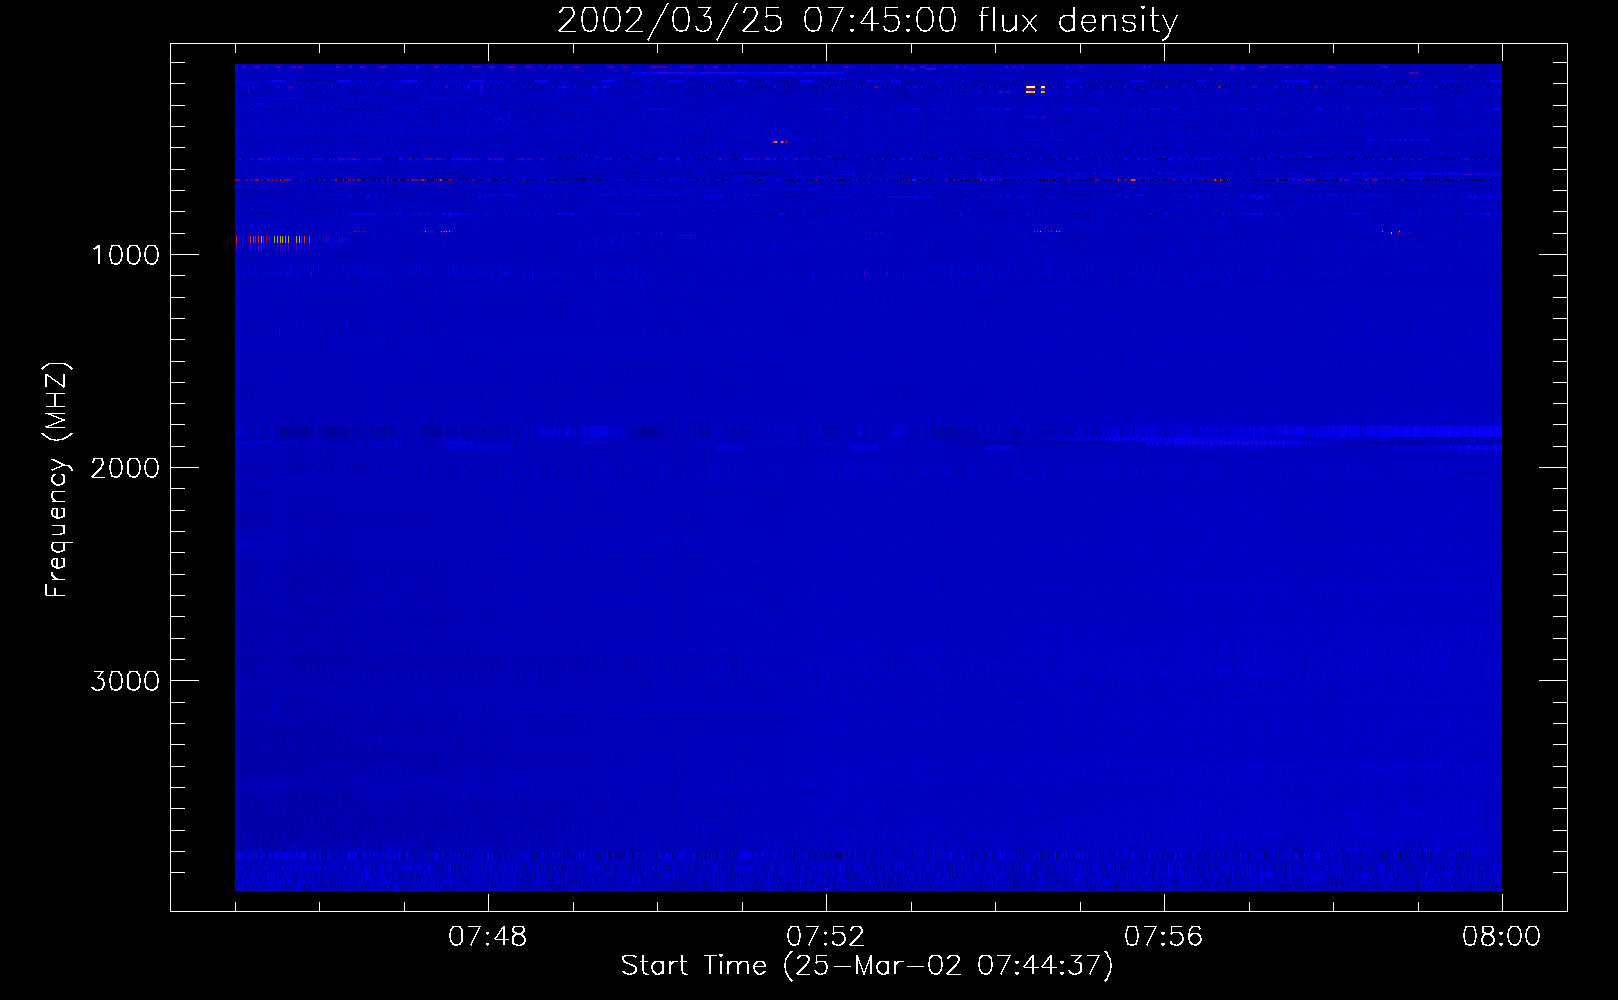
Task: Click the 07:48 time tick label
Action: point(488,937)
